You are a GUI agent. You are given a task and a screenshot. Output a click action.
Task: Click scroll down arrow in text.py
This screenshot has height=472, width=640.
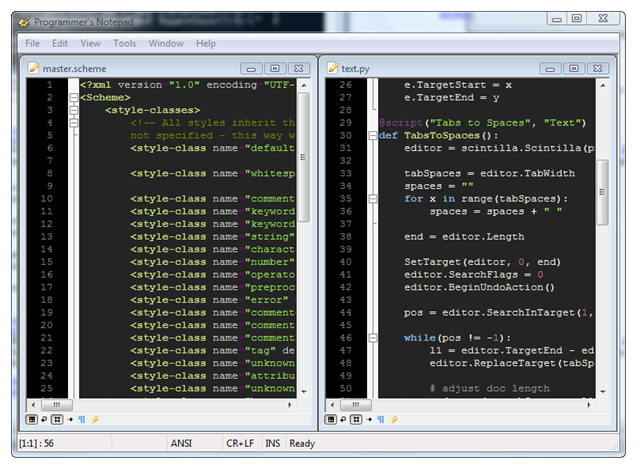(603, 392)
